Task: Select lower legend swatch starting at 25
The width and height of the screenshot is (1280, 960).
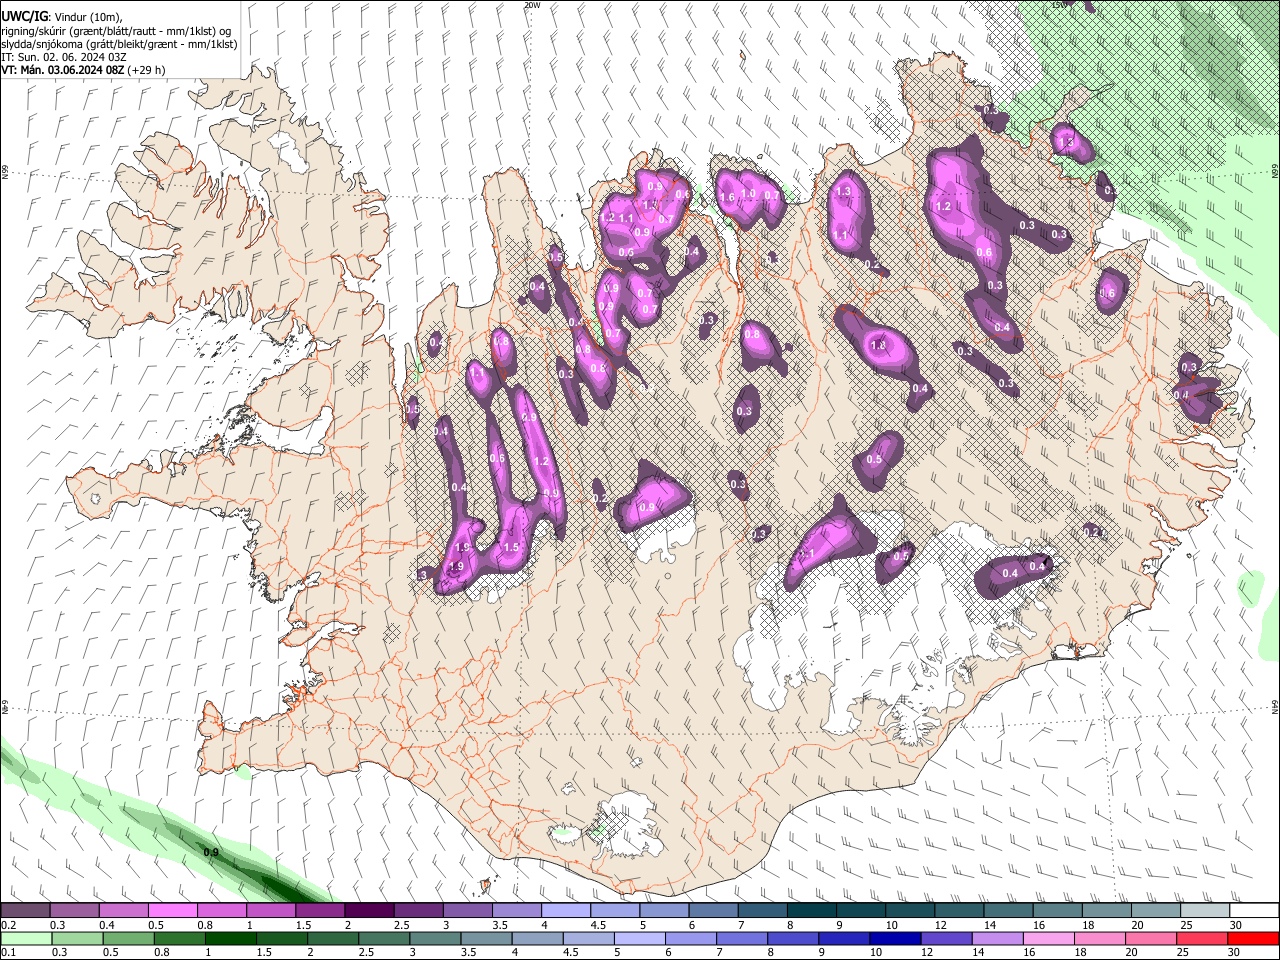Action: 1202,938
